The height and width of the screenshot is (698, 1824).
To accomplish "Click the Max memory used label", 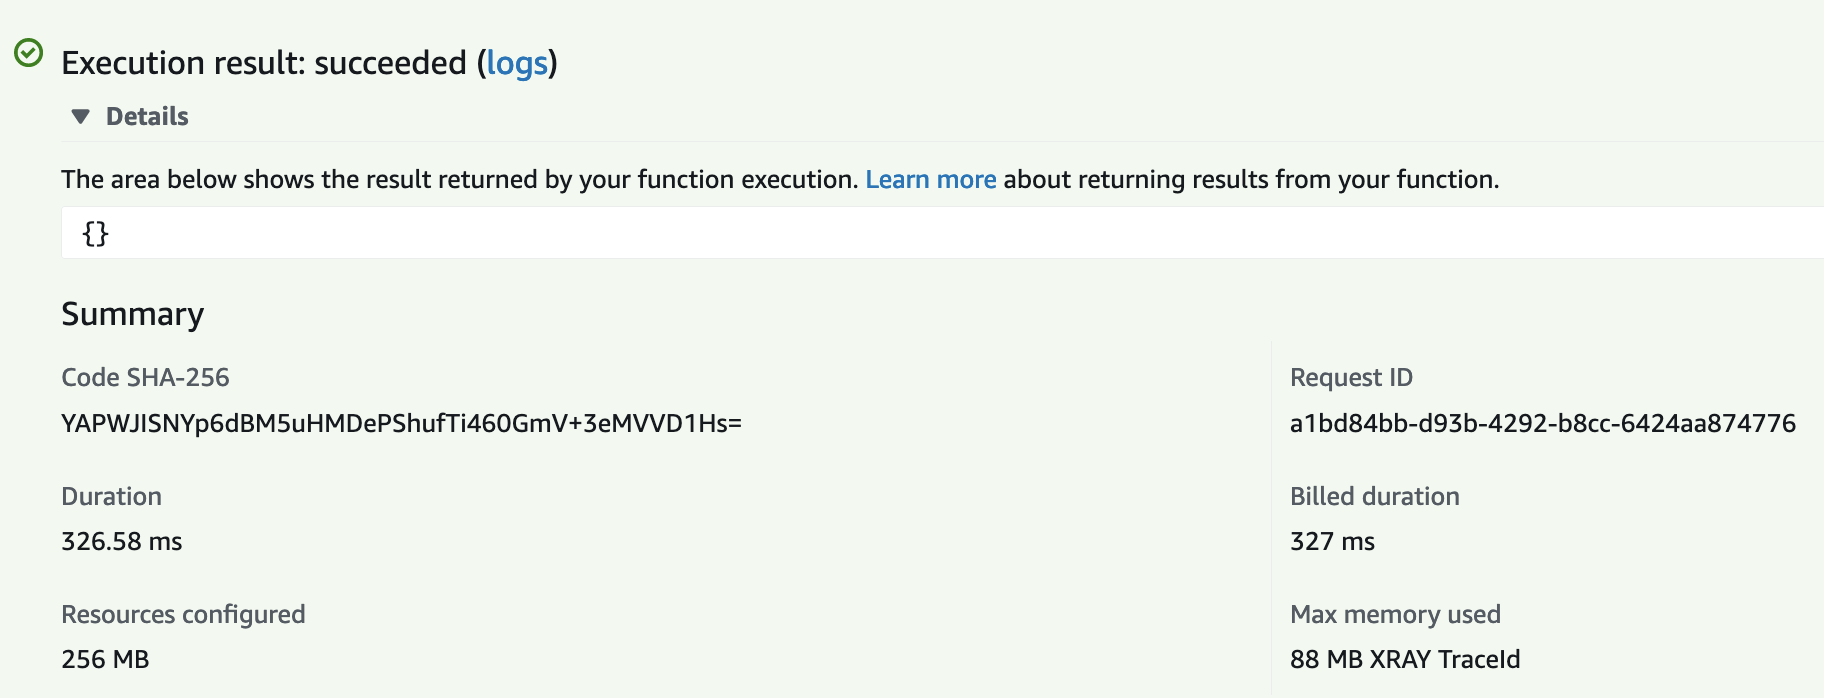I will [1395, 614].
